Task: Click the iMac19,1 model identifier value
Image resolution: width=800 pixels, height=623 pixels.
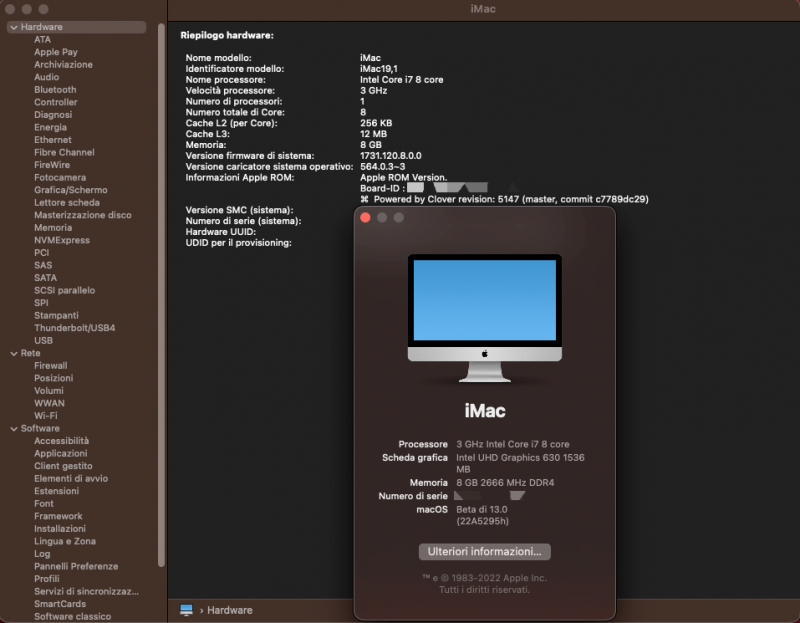Action: (x=379, y=69)
